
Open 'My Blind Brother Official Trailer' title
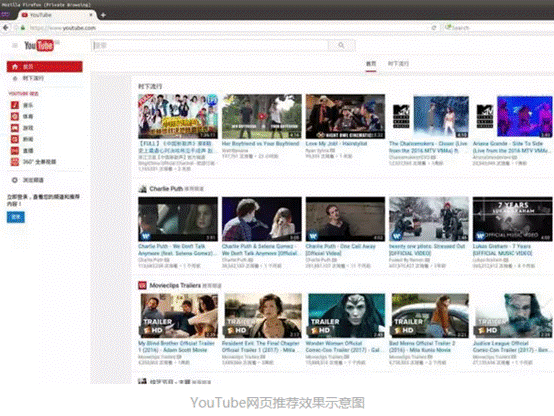coord(176,347)
